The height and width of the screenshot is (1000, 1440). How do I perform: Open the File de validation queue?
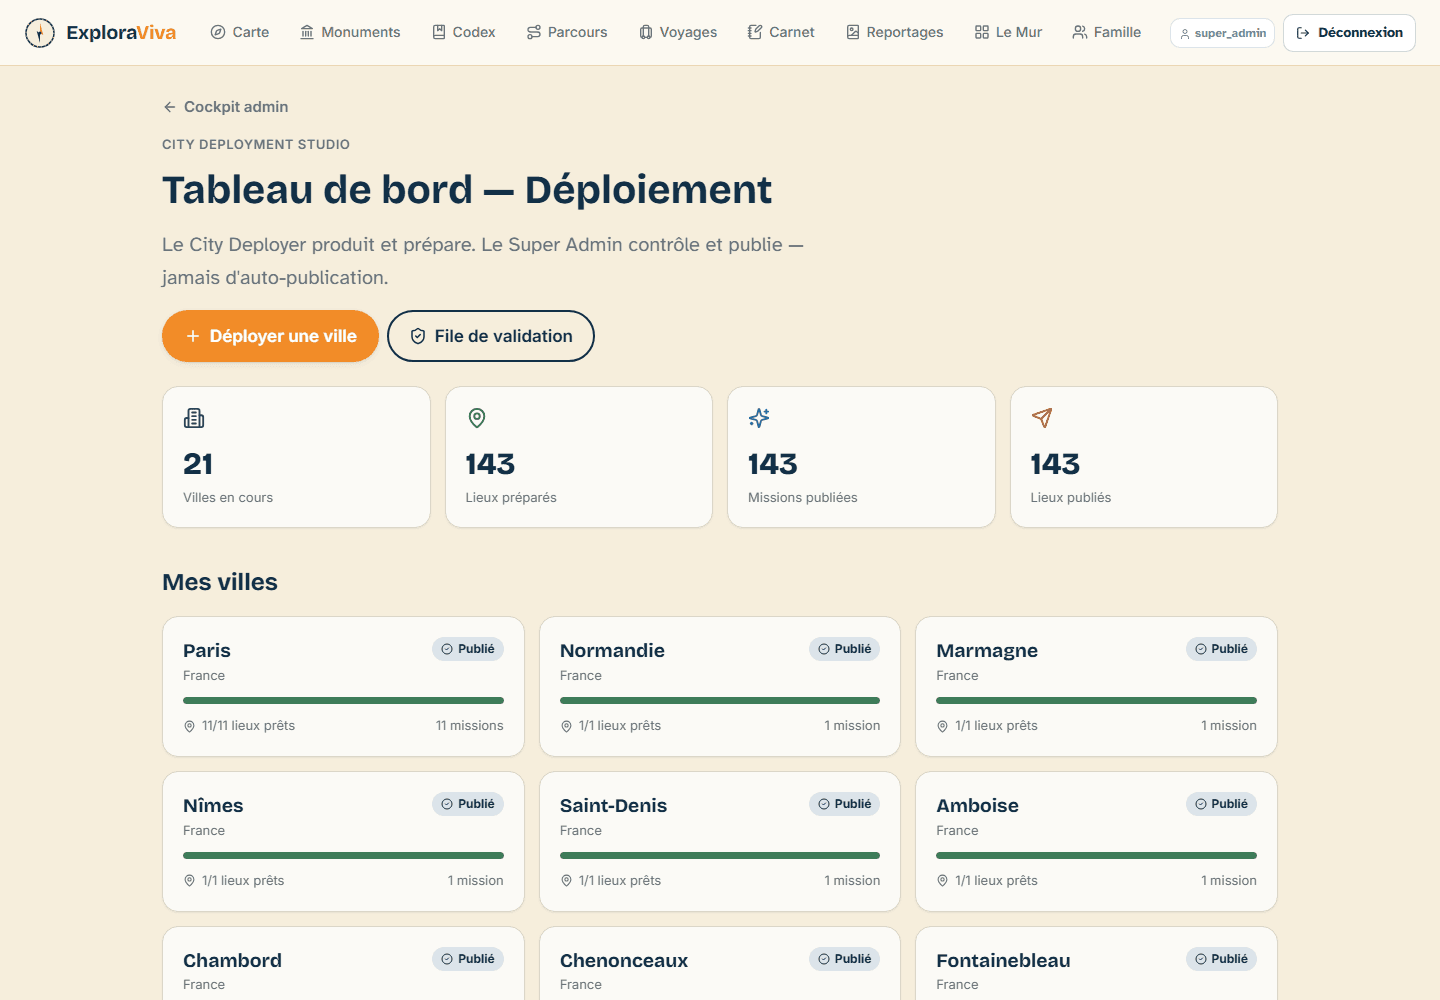click(491, 336)
